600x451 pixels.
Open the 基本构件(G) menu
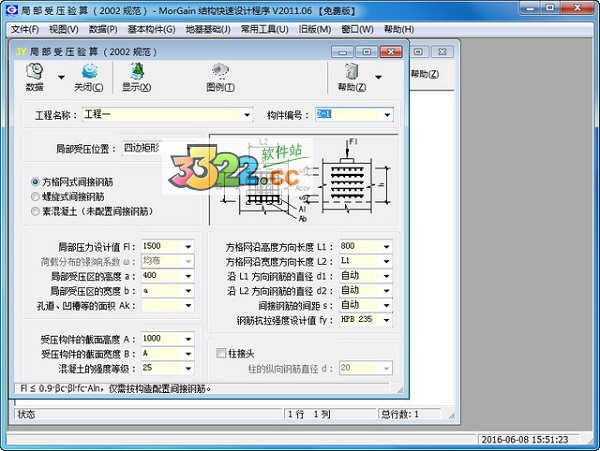pyautogui.click(x=152, y=29)
